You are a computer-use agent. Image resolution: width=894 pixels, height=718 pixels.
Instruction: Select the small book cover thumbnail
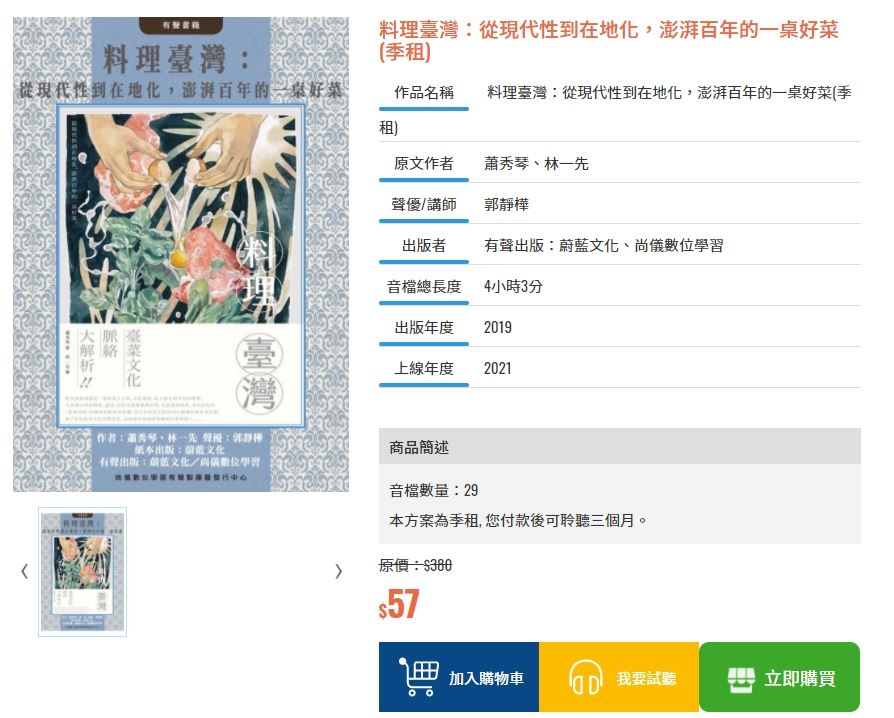tap(83, 571)
